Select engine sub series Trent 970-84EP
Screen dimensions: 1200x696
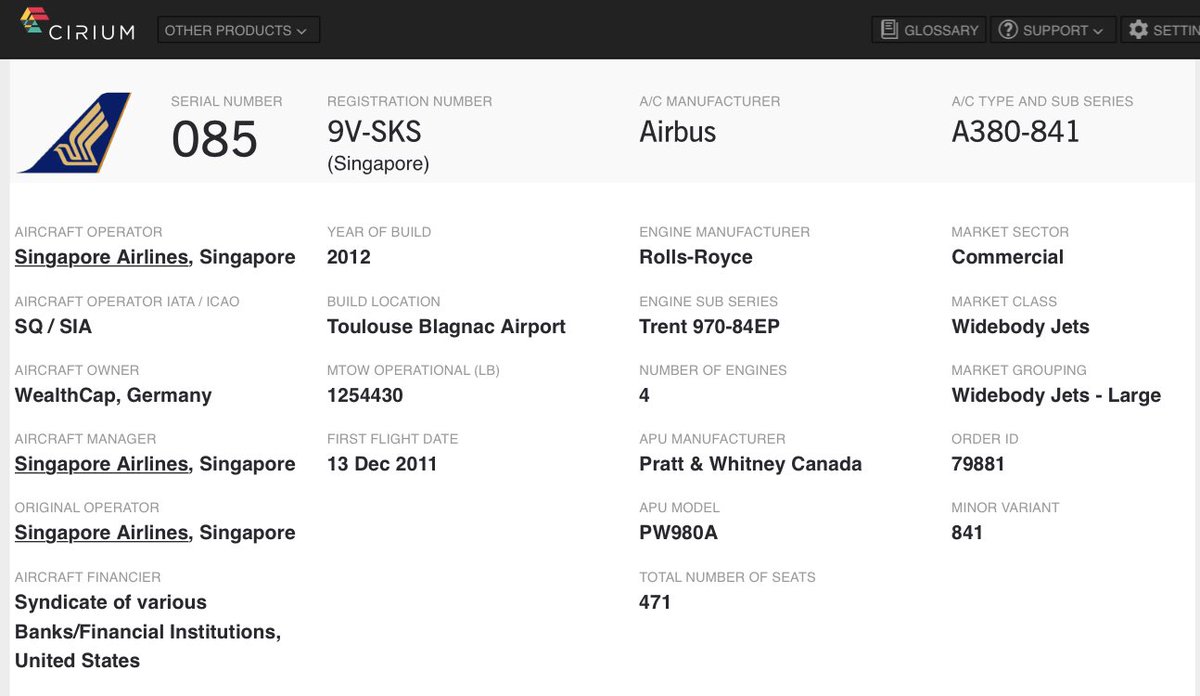pyautogui.click(x=709, y=327)
